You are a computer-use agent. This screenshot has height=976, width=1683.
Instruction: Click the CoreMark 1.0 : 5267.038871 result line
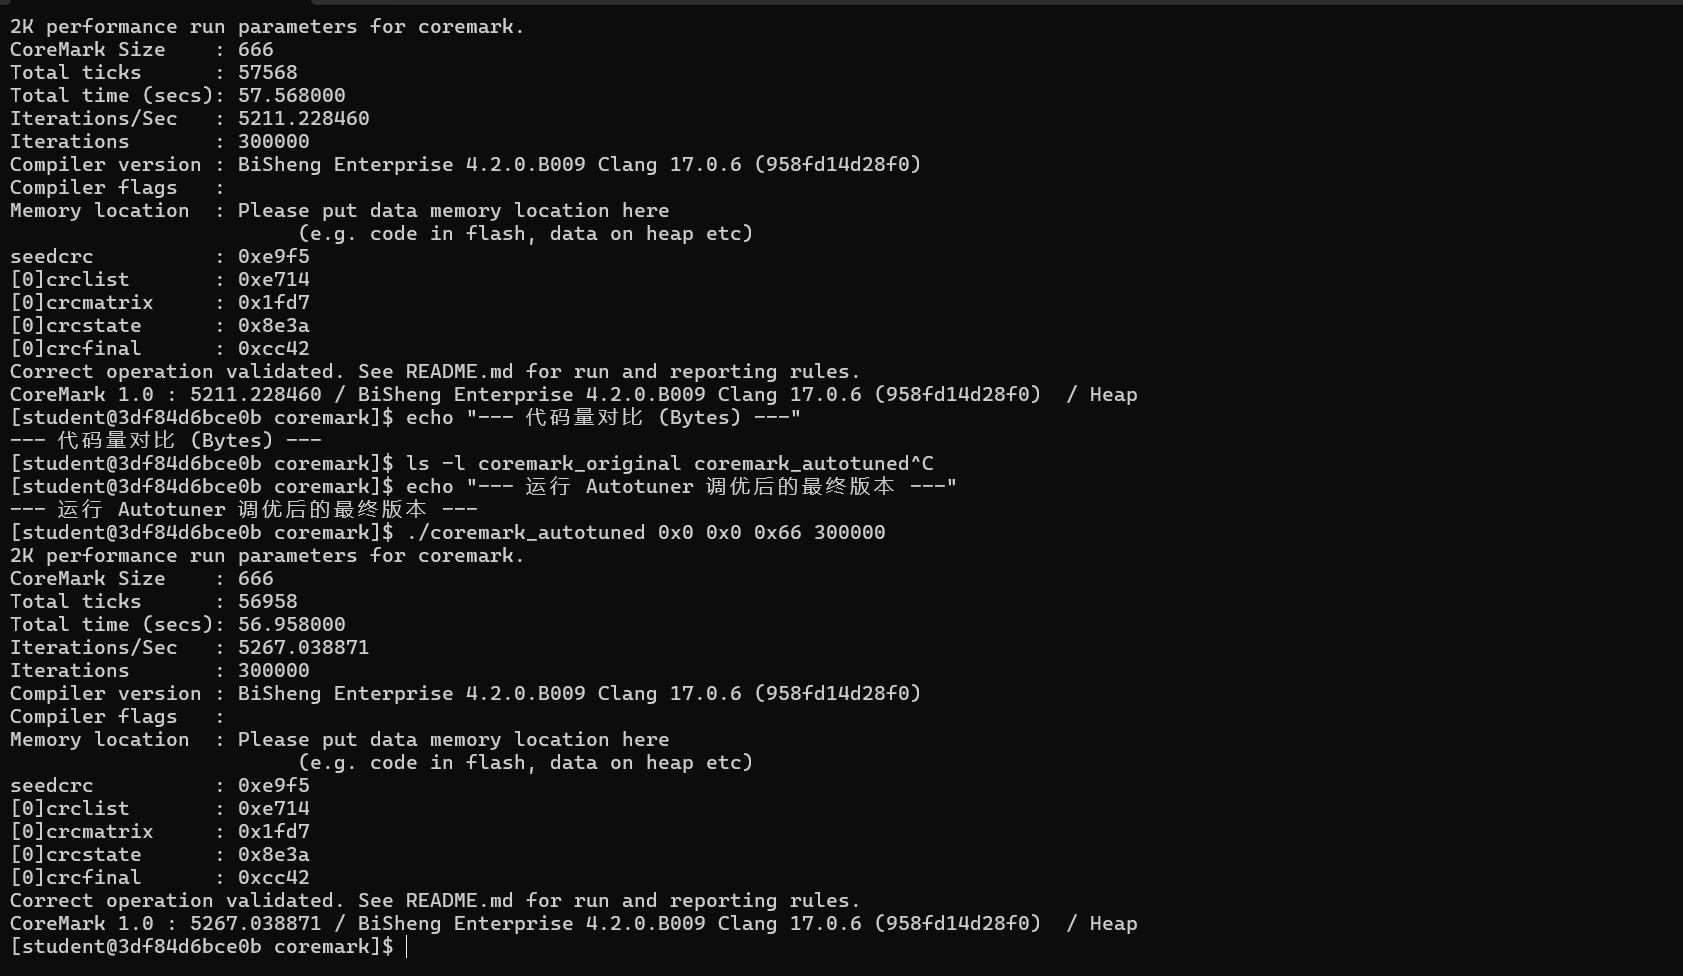pos(573,924)
